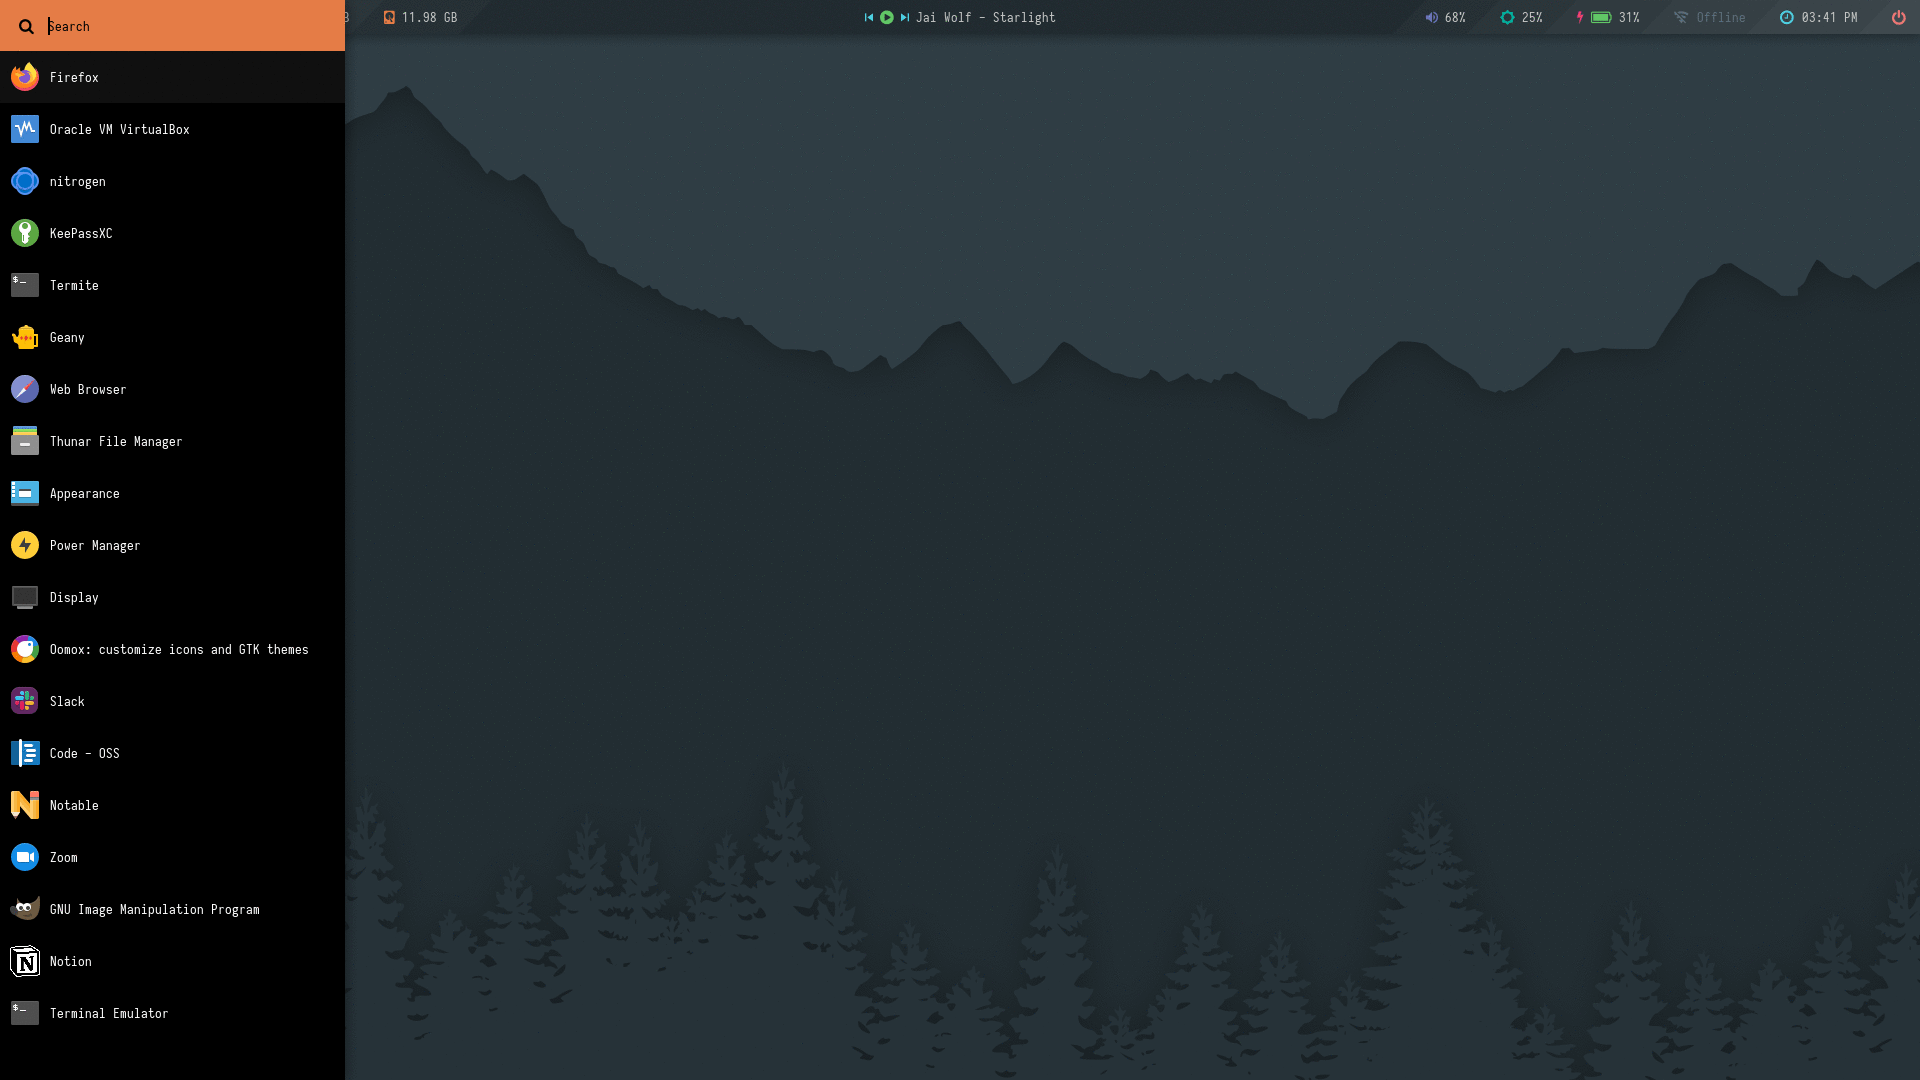Launch Zoom via its camera icon
This screenshot has height=1080, width=1920.
click(x=25, y=857)
